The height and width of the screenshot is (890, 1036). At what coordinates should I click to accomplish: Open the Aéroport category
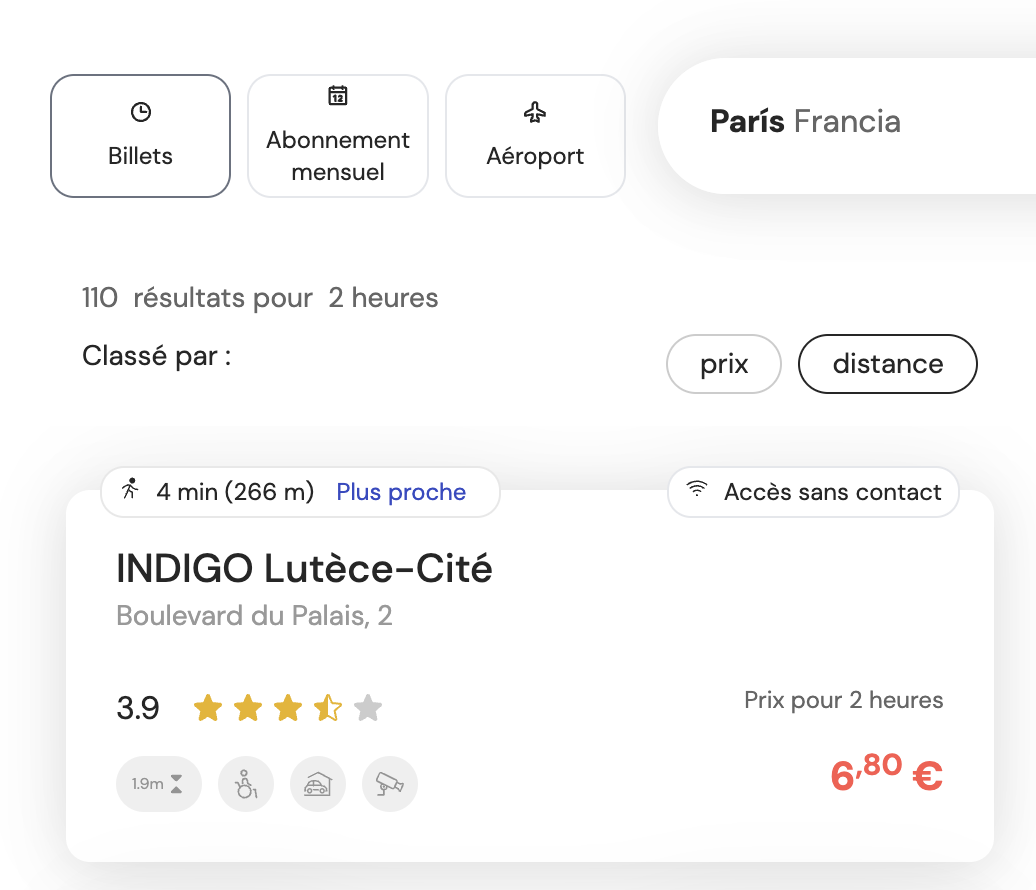[535, 135]
